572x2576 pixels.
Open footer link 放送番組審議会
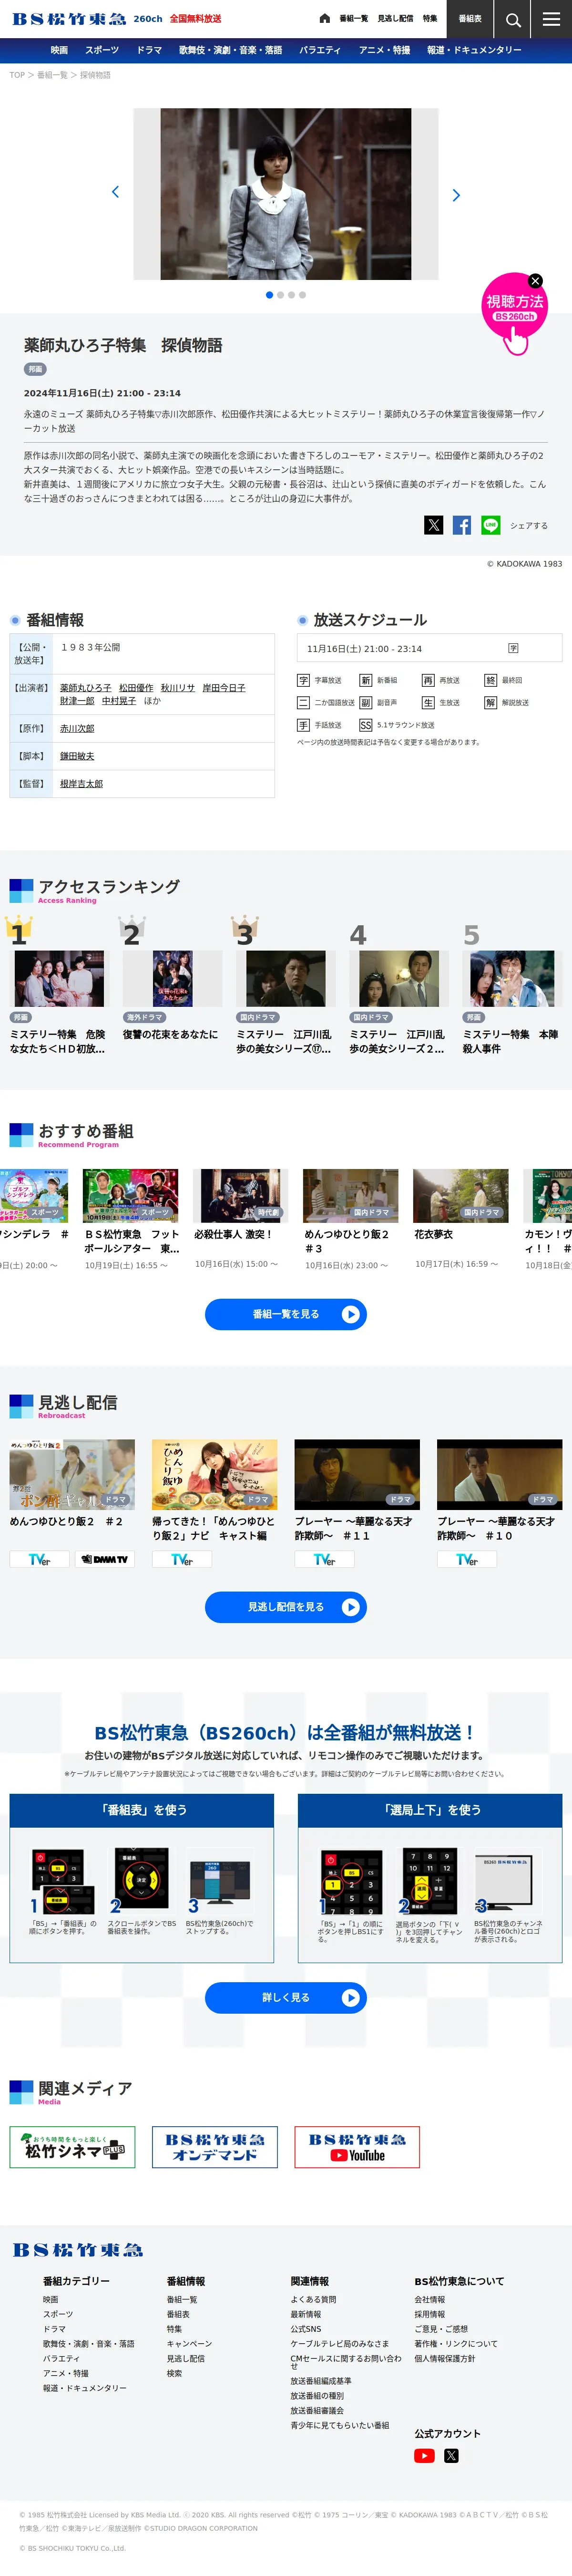click(317, 2411)
